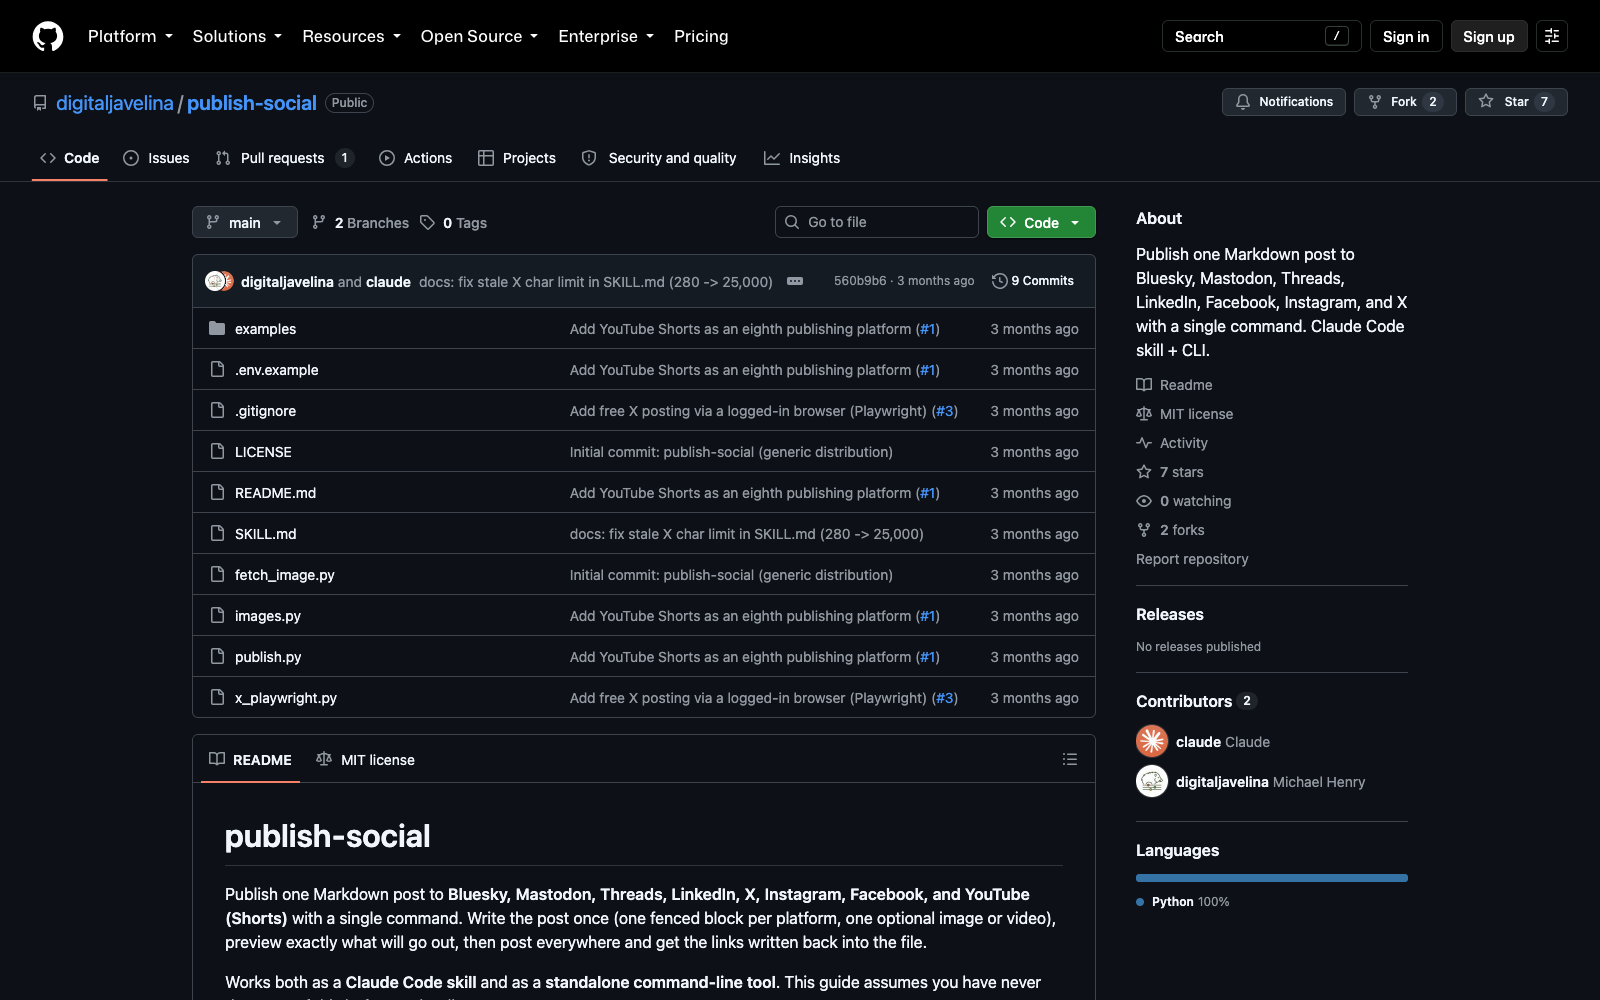
Task: Open the 2 Branches link
Action: click(x=360, y=223)
